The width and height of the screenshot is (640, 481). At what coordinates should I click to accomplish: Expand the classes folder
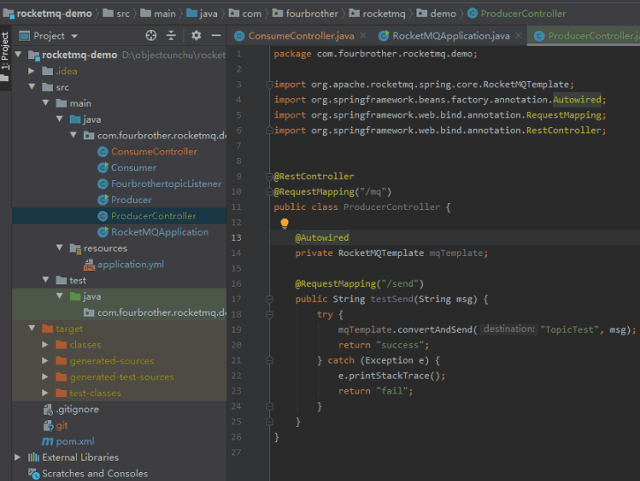point(45,345)
